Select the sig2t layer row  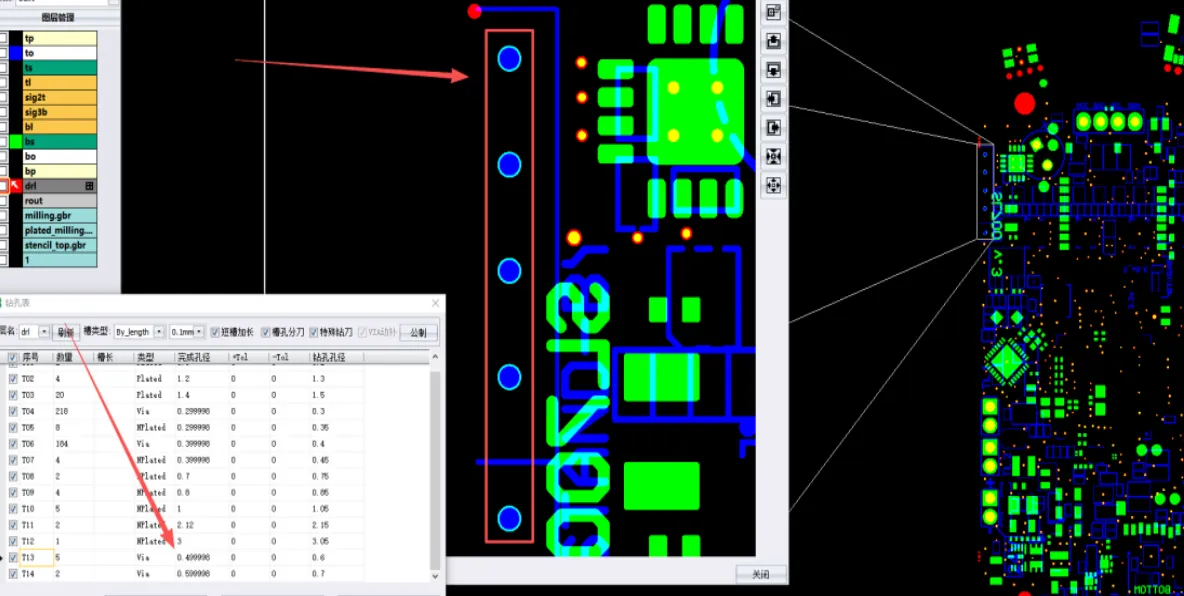[60, 97]
